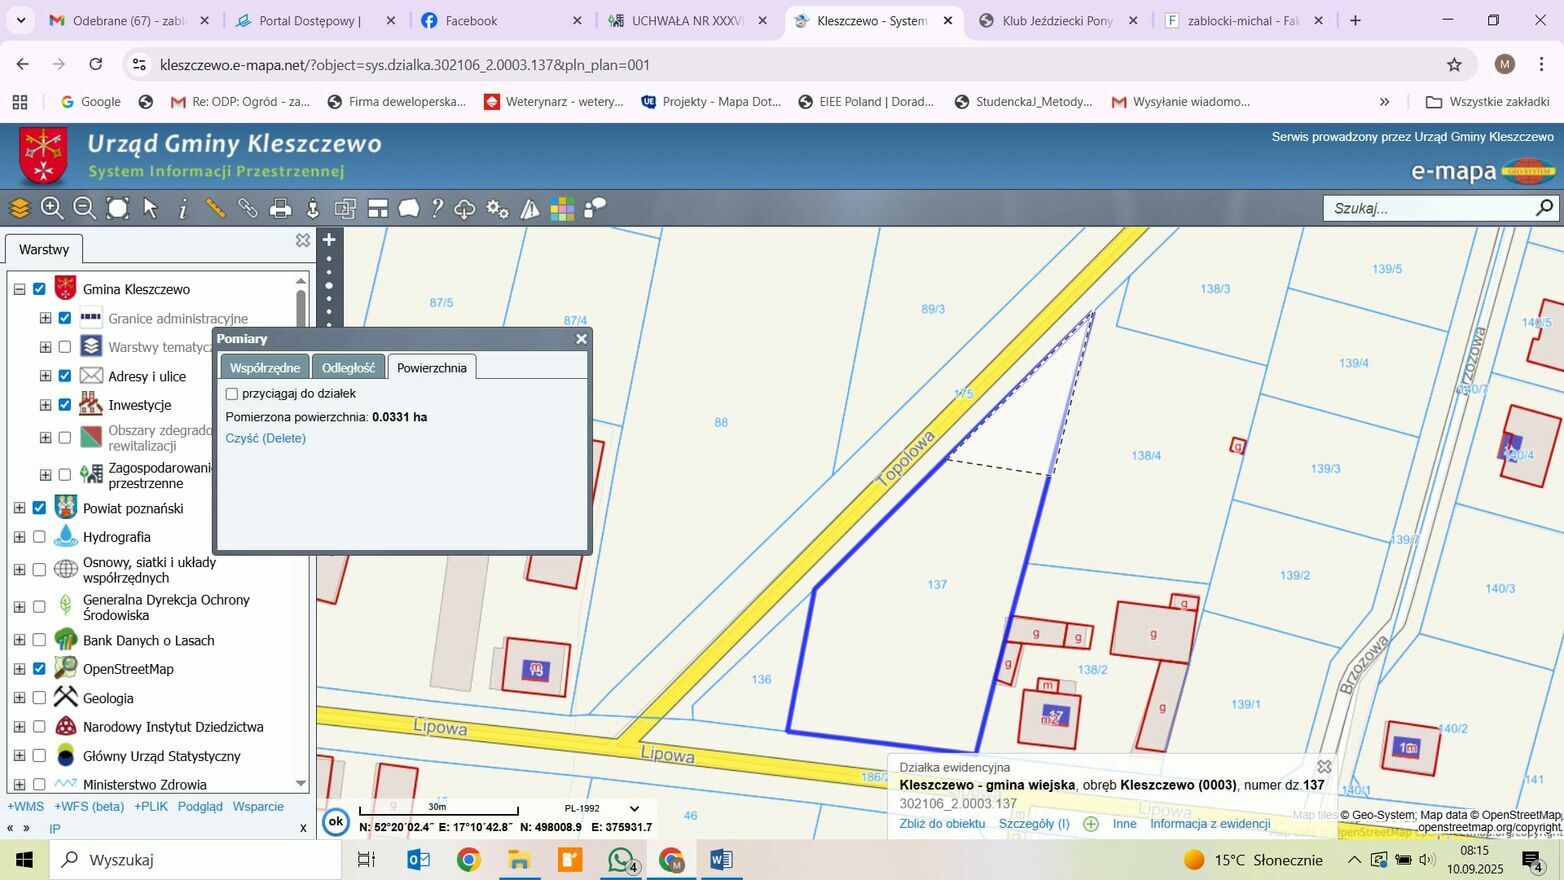
Task: Close the Warstwy layers panel
Action: (303, 240)
